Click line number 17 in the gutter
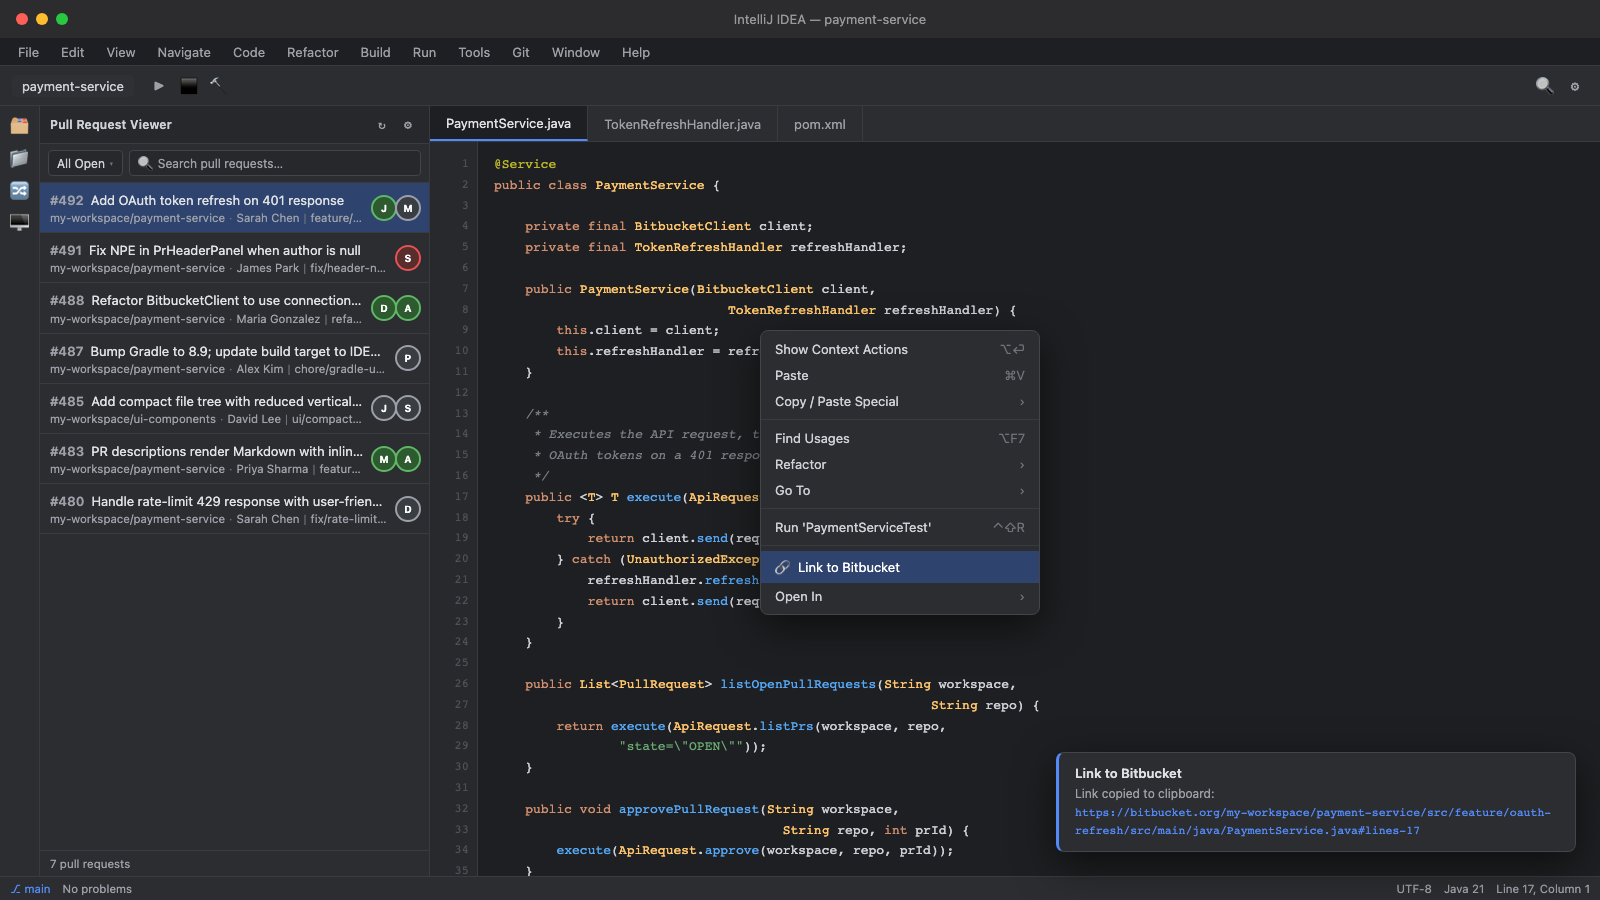 (x=461, y=496)
